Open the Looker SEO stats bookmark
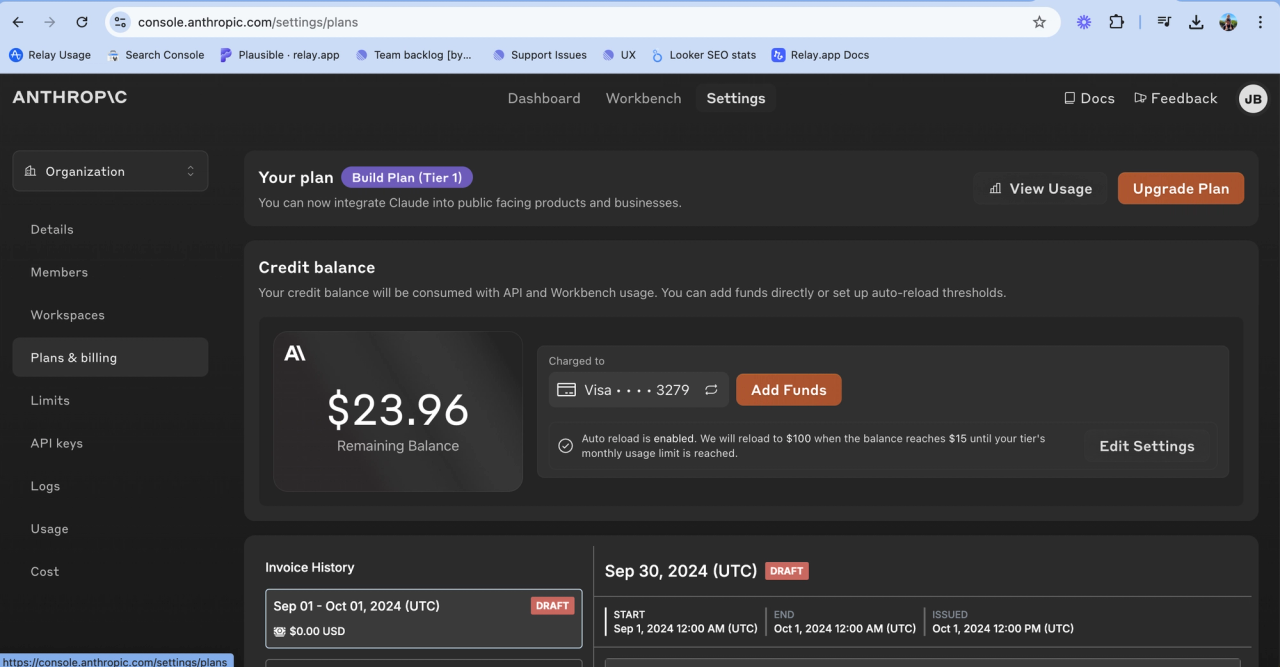Viewport: 1280px width, 667px height. [703, 55]
